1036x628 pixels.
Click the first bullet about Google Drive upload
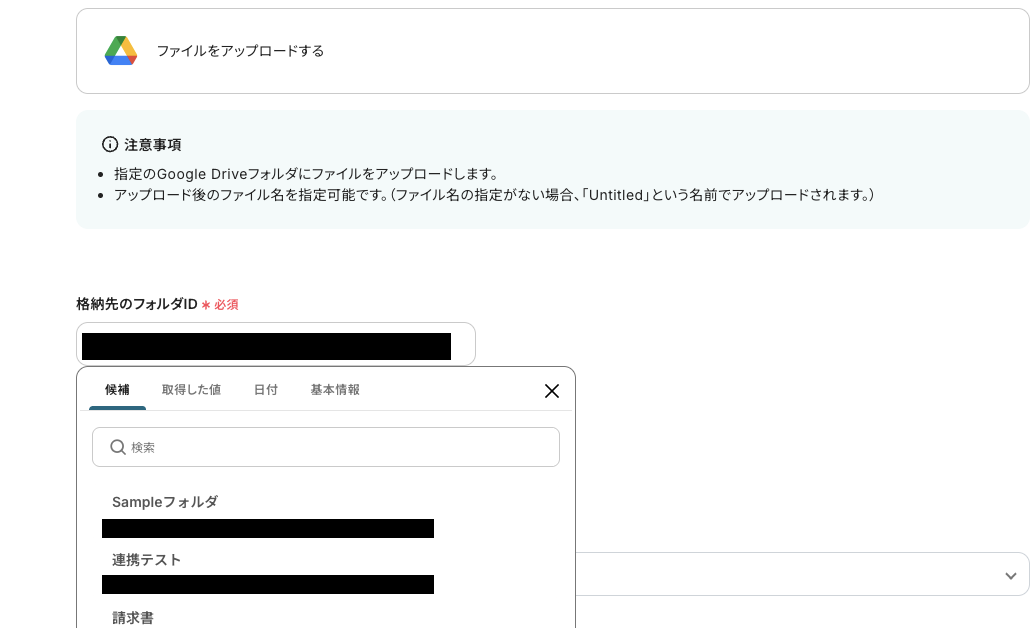300,173
